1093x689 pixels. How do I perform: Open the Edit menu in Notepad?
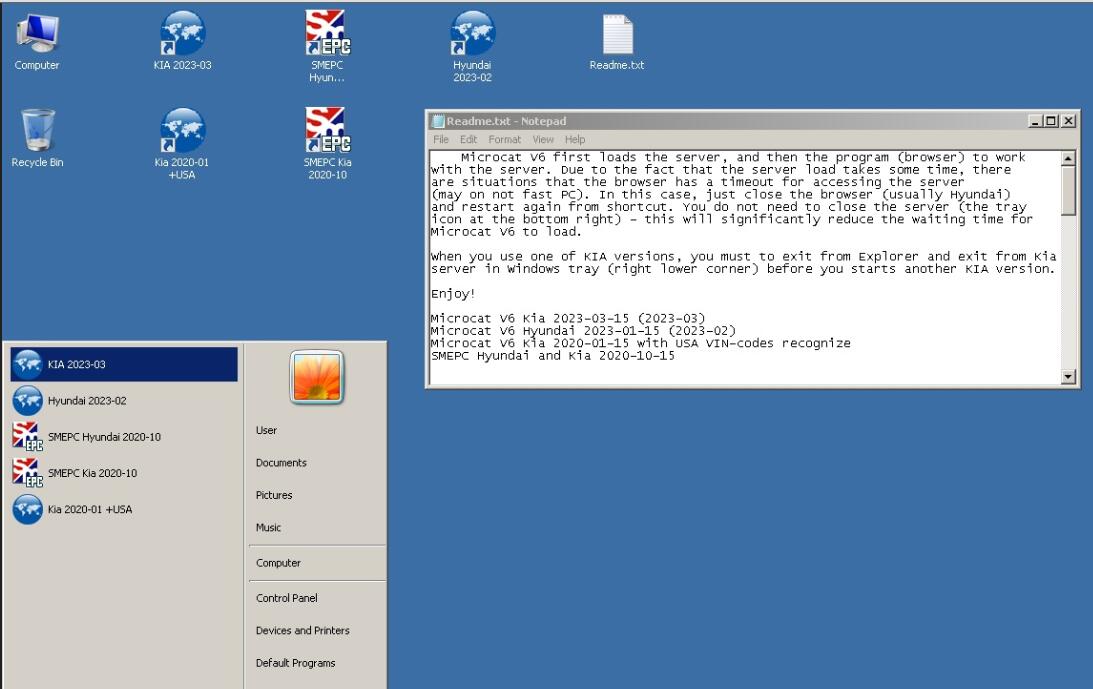click(x=468, y=139)
